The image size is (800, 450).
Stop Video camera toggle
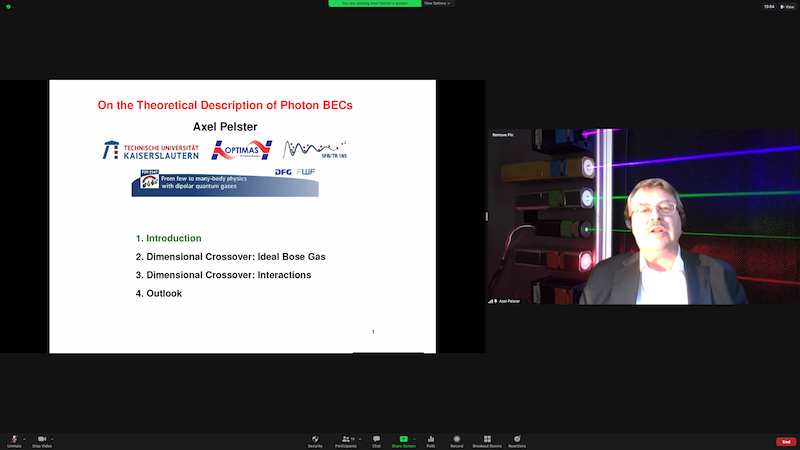(42, 440)
